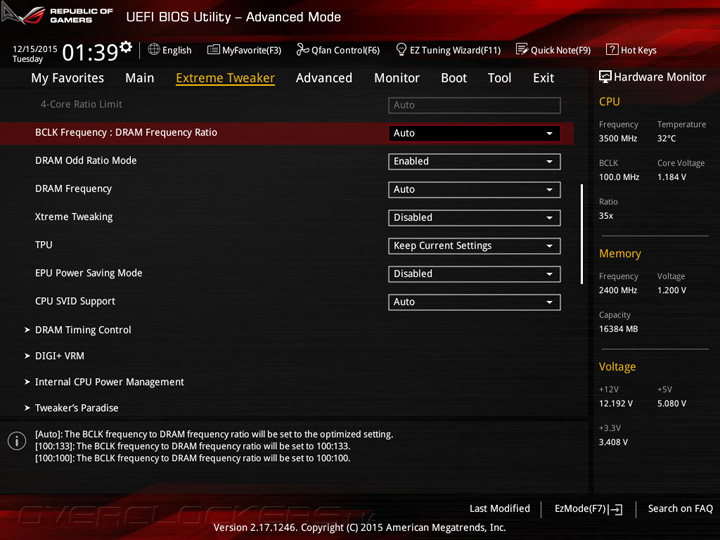Switch to the Monitor tab
This screenshot has width=720, height=540.
coord(397,78)
